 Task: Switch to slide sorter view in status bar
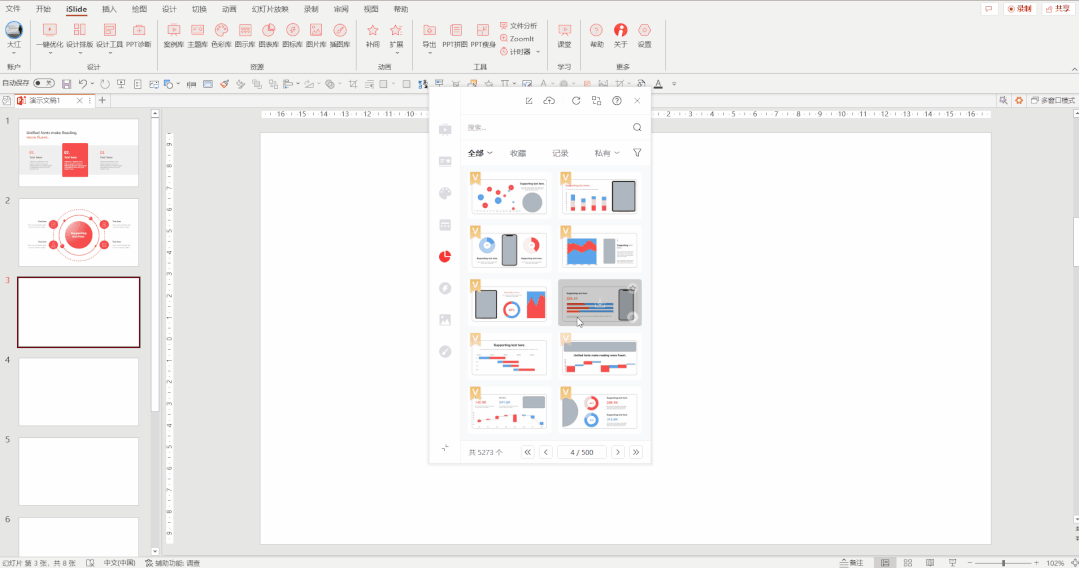[x=909, y=563]
